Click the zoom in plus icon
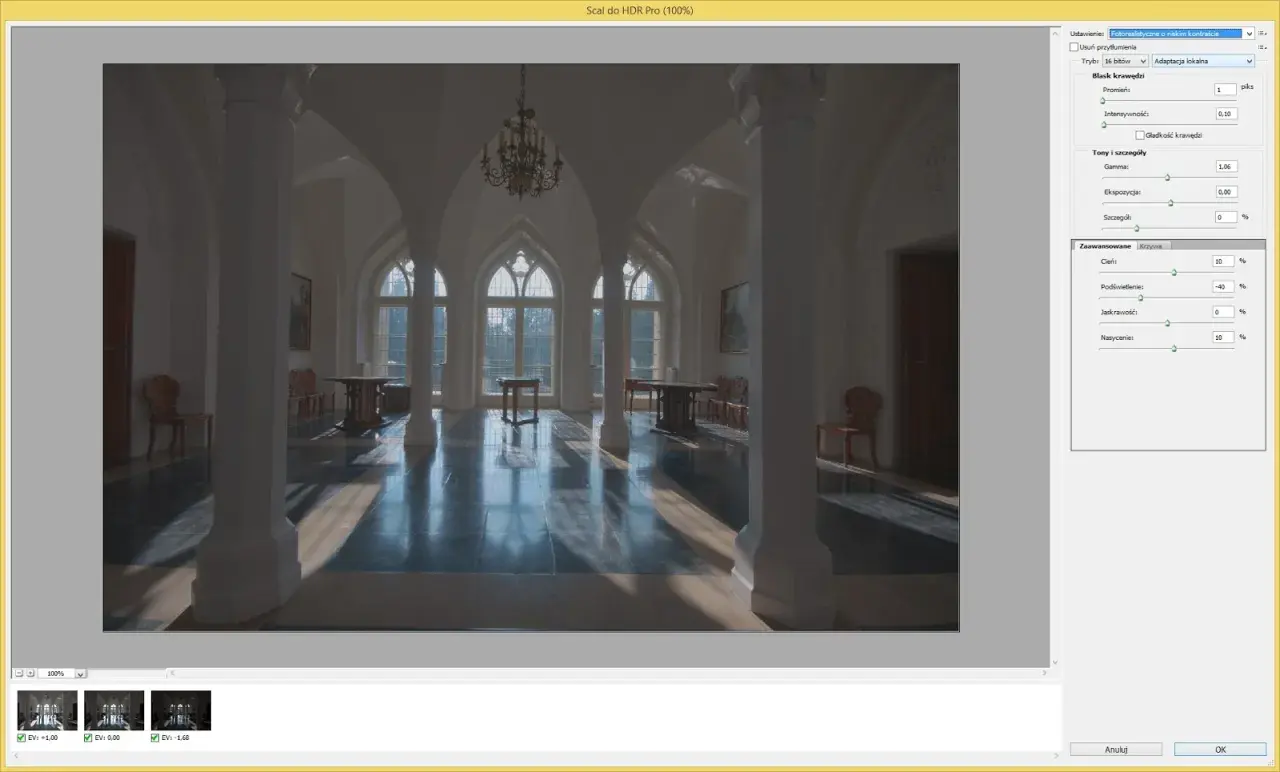The height and width of the screenshot is (772, 1280). 30,673
